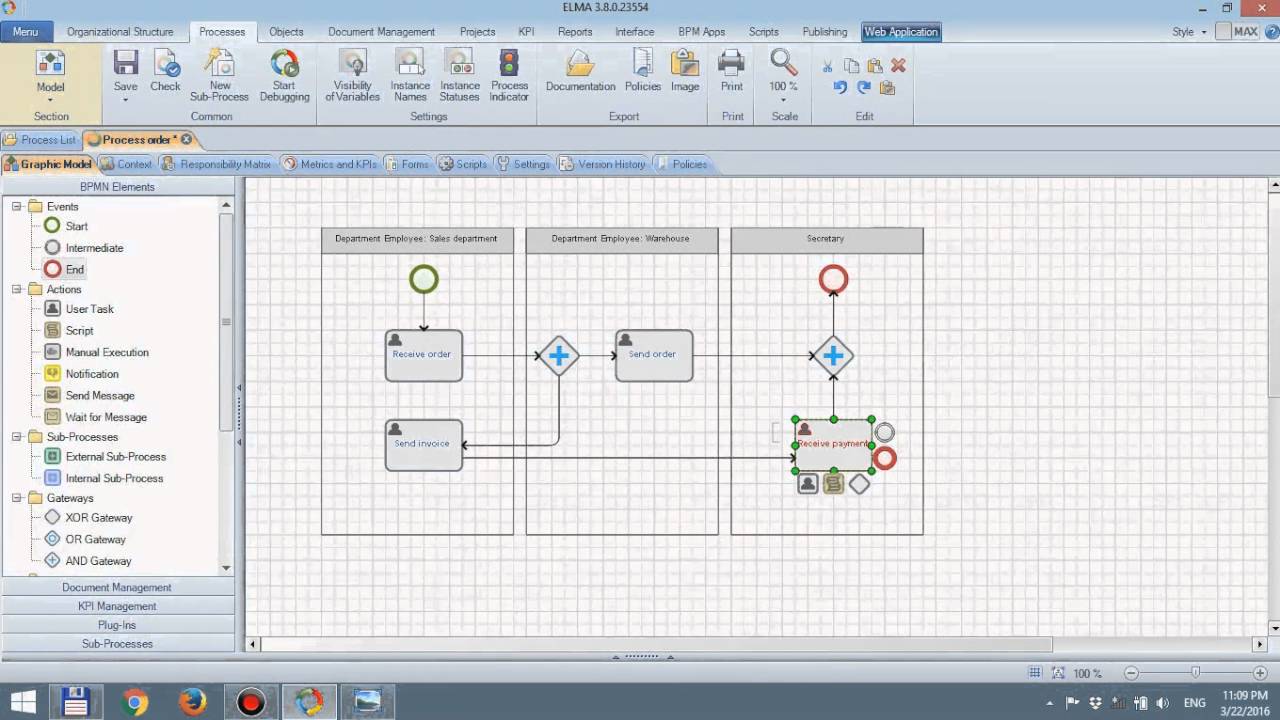Add script task from Receive payment quick menu
Viewport: 1280px width, 720px height.
[x=833, y=484]
